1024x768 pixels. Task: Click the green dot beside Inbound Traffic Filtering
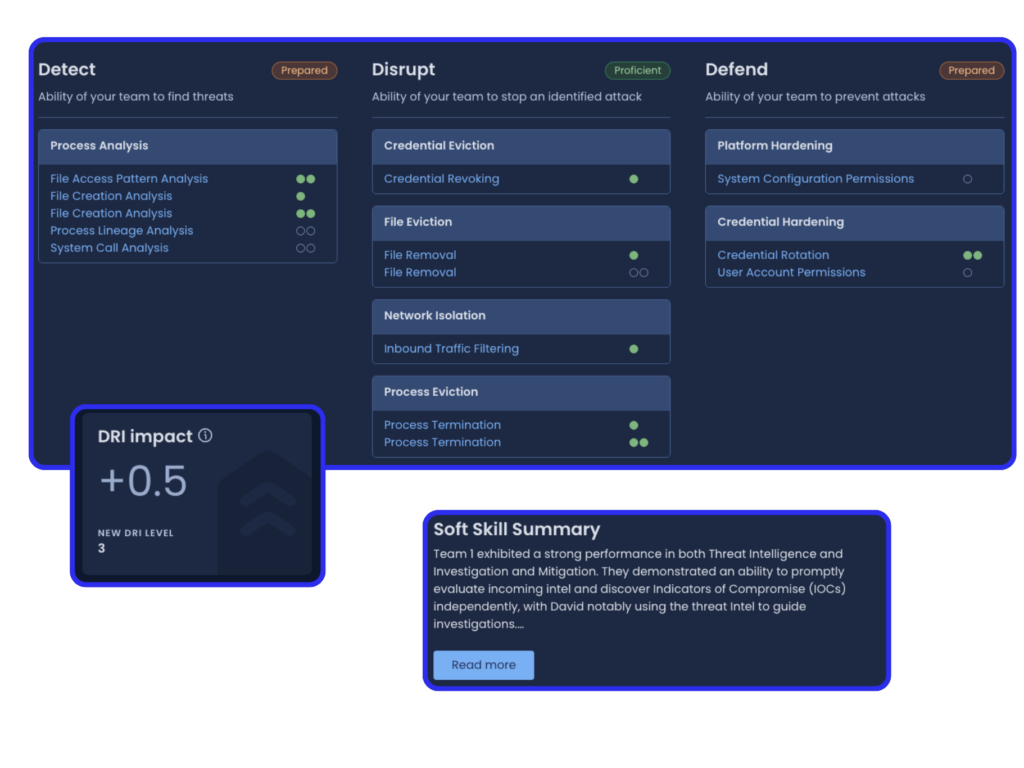(633, 349)
